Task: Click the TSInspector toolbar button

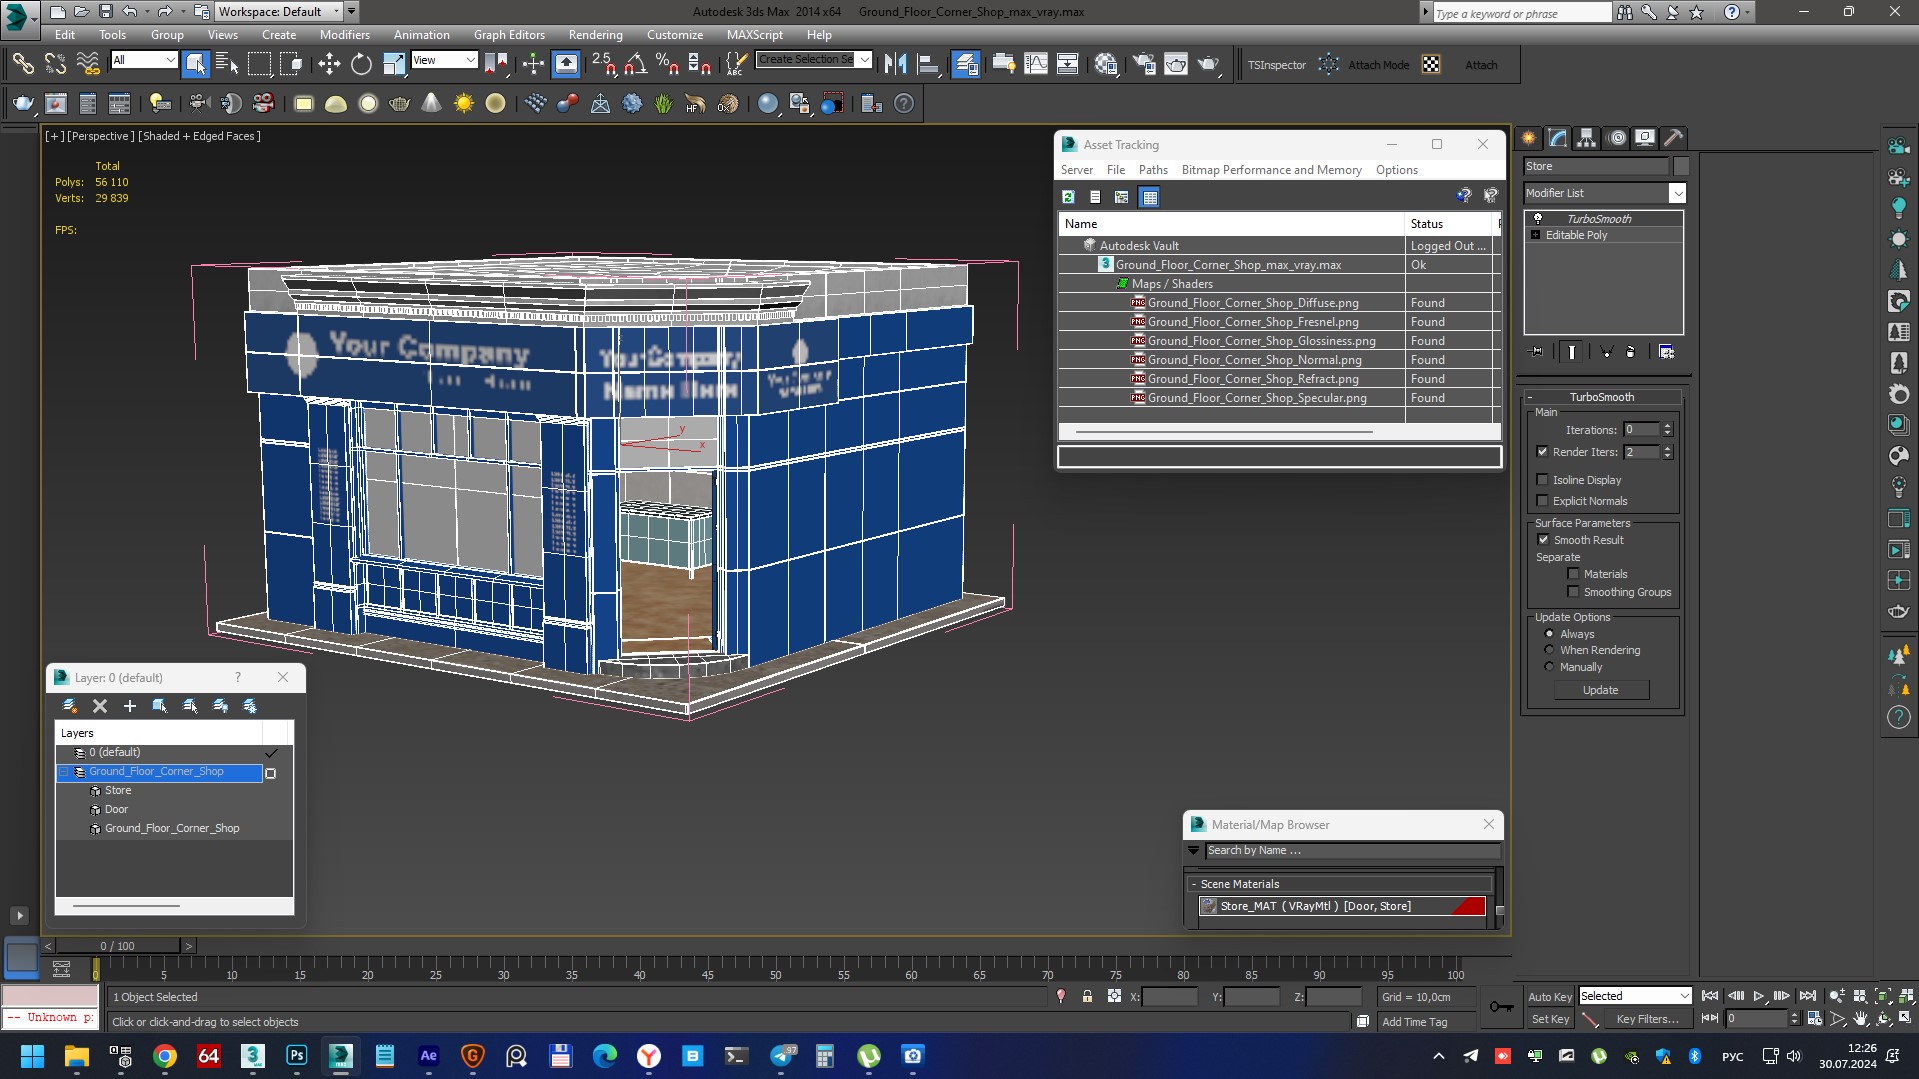Action: (1277, 65)
